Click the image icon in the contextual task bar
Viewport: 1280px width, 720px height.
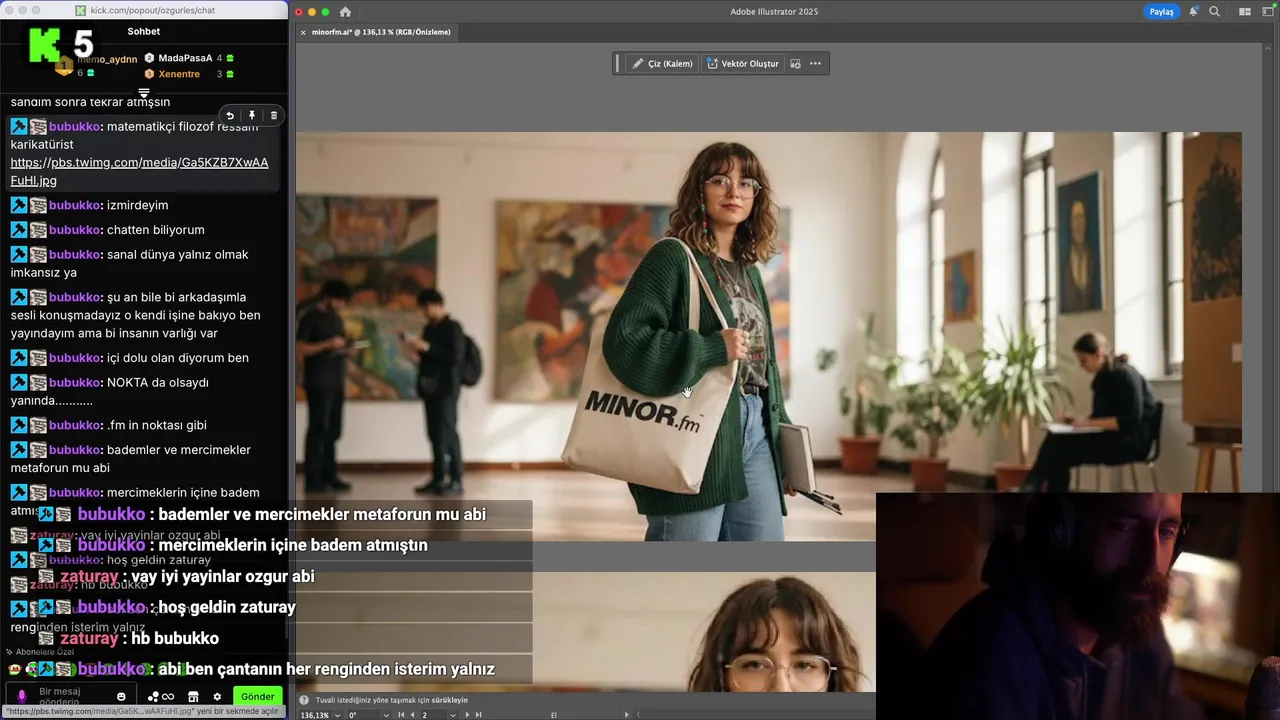pos(796,63)
